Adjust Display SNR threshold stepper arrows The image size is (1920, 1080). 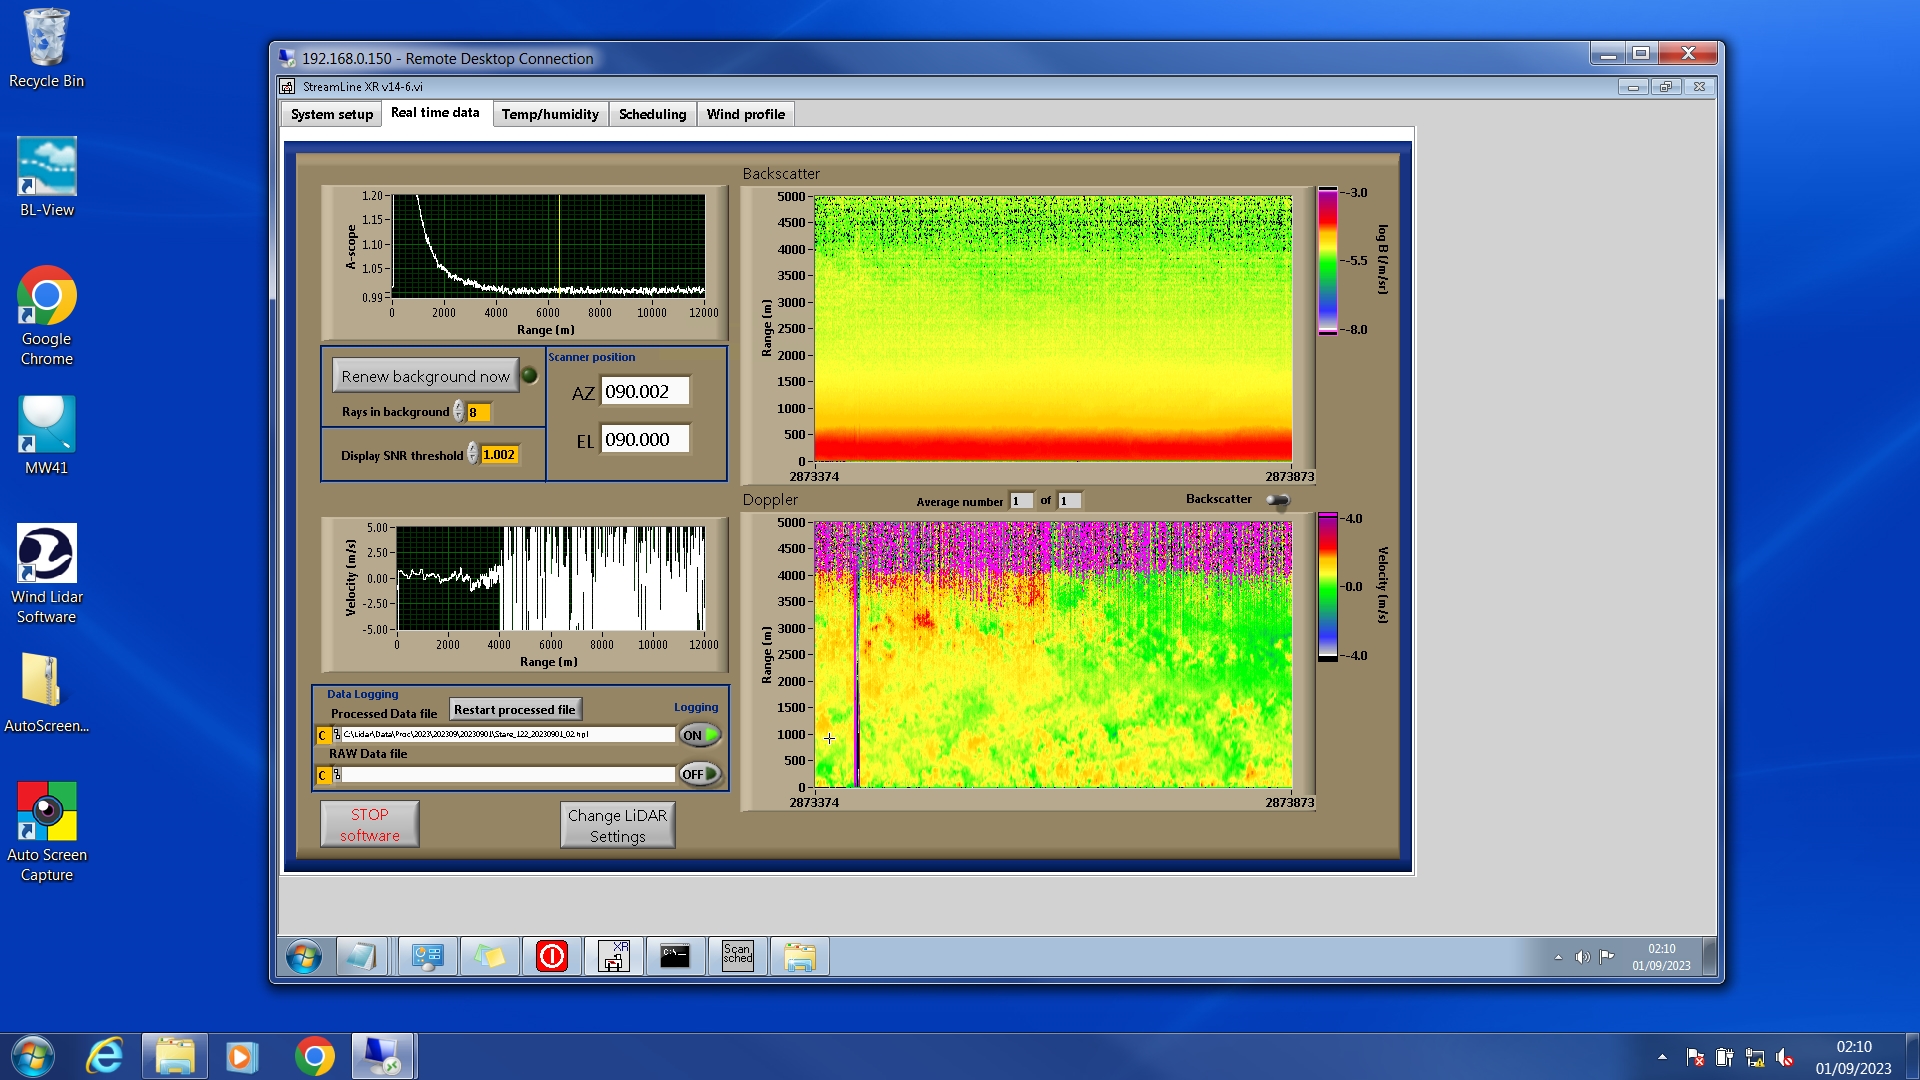pyautogui.click(x=472, y=455)
